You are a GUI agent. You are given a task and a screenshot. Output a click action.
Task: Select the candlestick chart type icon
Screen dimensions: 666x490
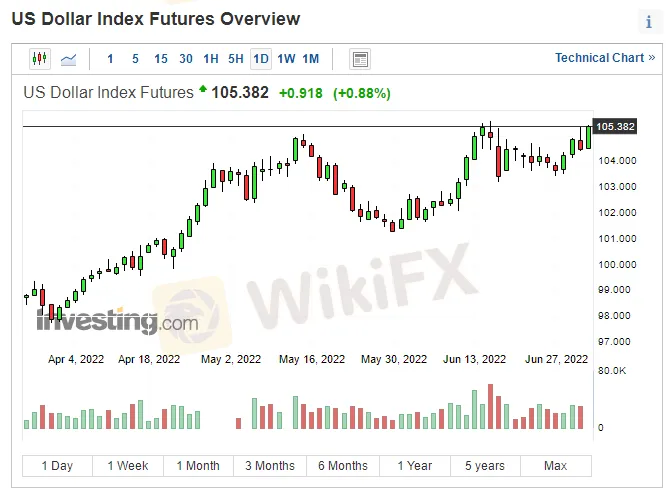[x=40, y=59]
